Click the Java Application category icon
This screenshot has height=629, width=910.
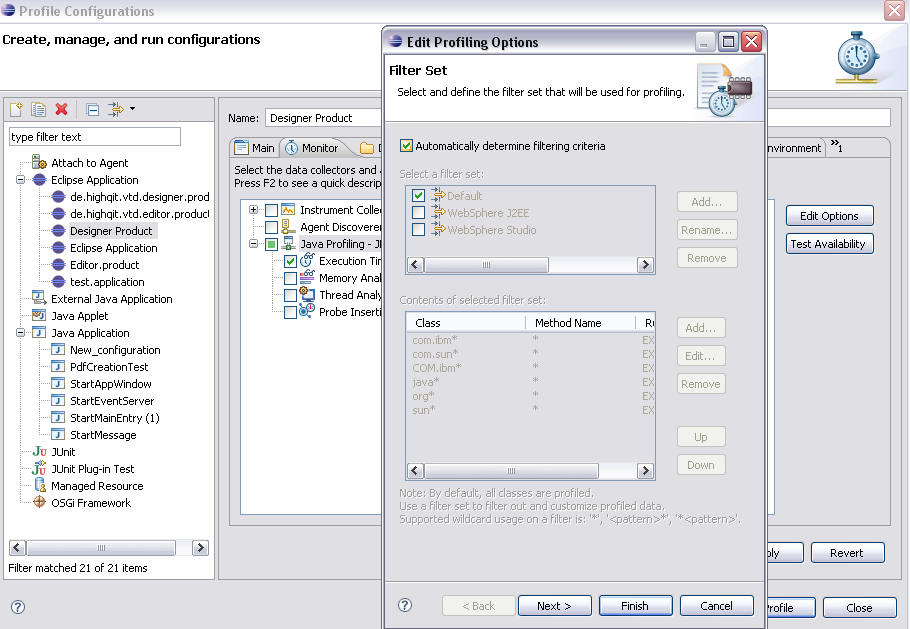[x=39, y=332]
